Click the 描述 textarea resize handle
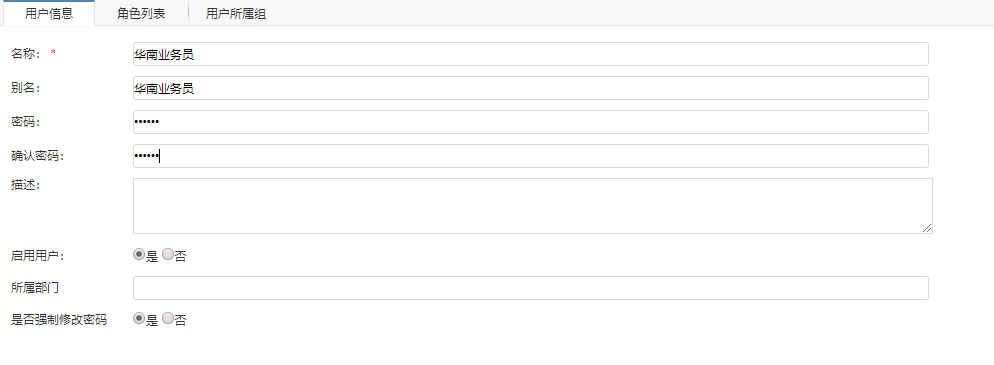Screen dimensions: 994x365 click(927, 228)
